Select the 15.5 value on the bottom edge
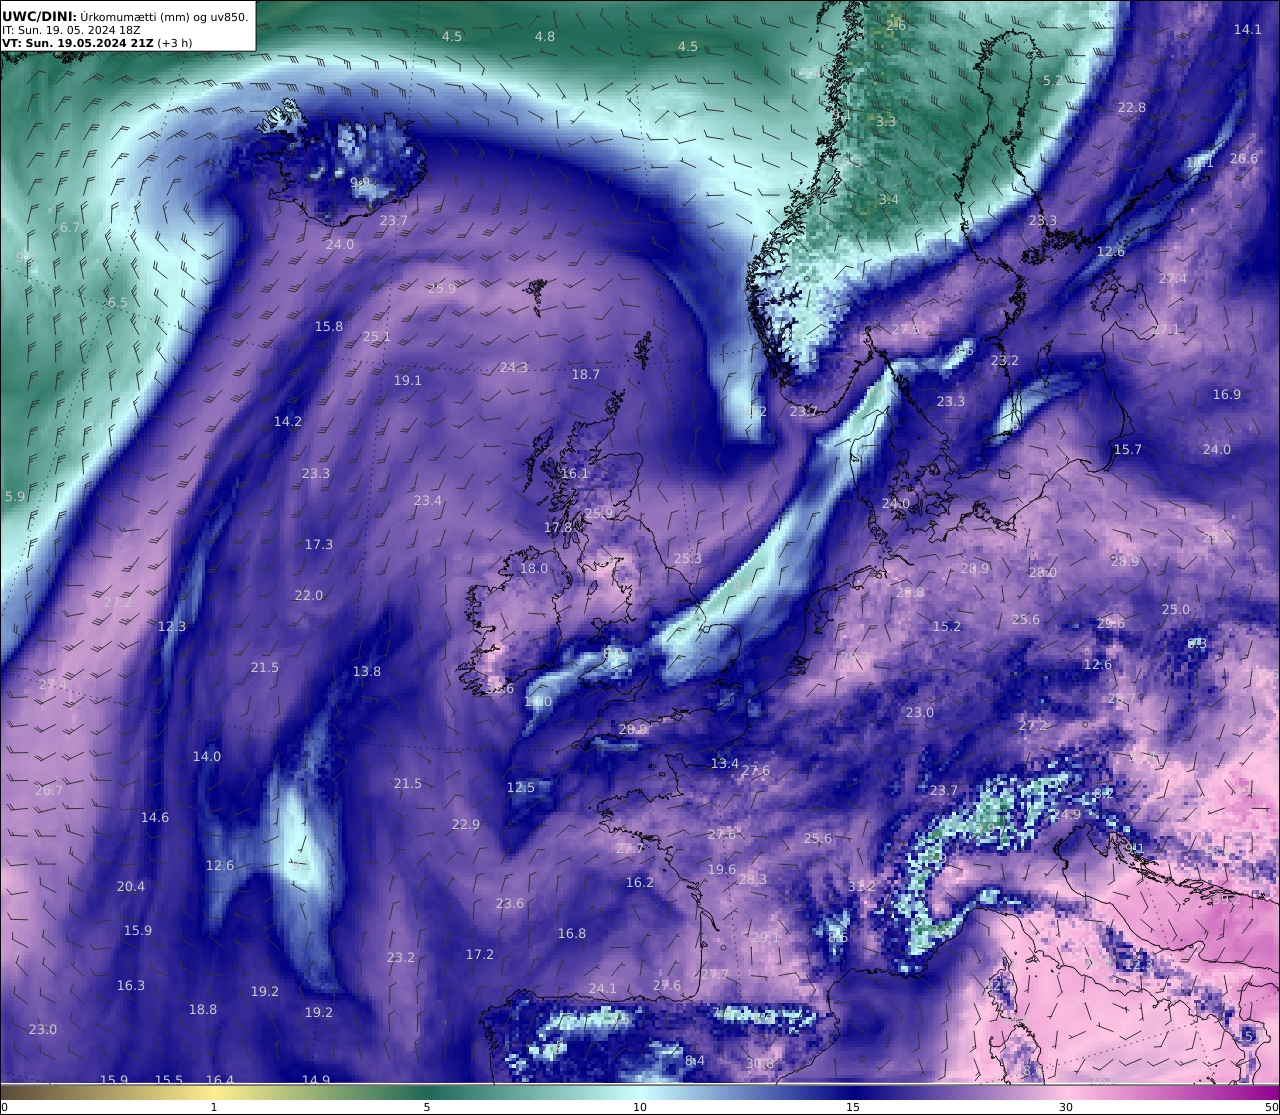 click(169, 1080)
